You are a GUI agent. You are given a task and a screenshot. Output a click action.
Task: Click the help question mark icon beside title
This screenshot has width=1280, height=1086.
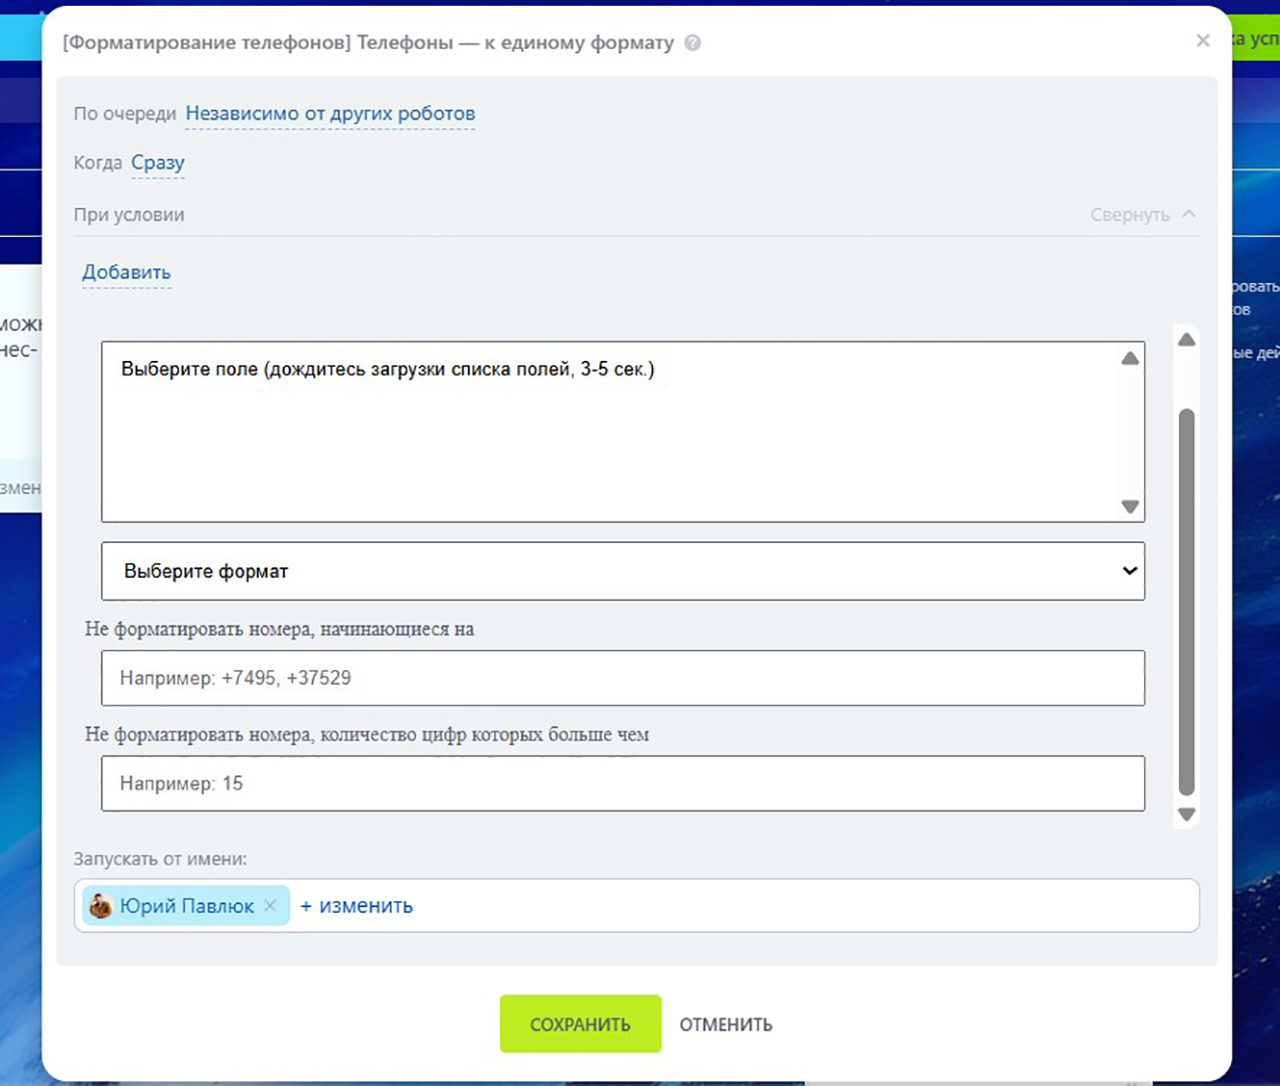[692, 43]
